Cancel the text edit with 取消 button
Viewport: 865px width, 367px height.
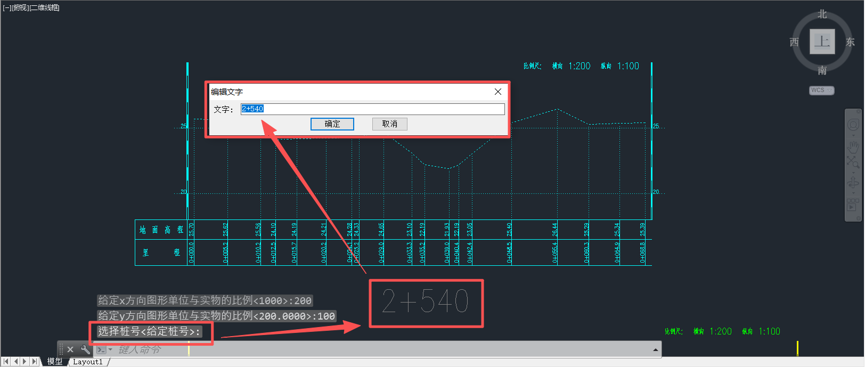(x=389, y=124)
